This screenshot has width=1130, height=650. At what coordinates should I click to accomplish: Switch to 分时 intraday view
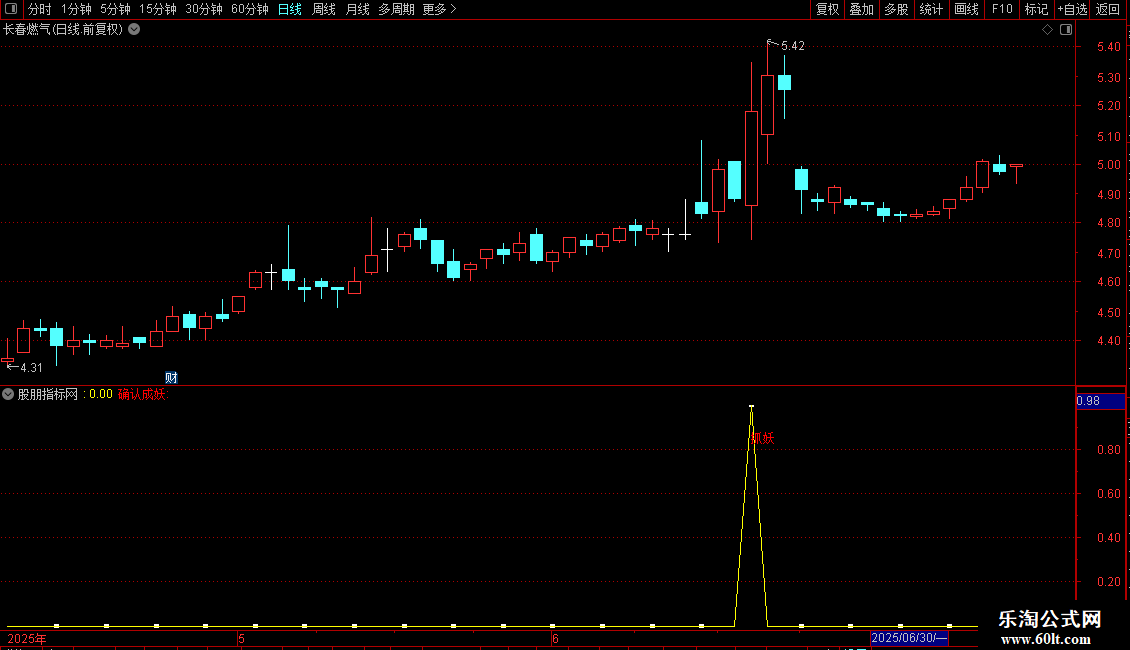pyautogui.click(x=39, y=9)
